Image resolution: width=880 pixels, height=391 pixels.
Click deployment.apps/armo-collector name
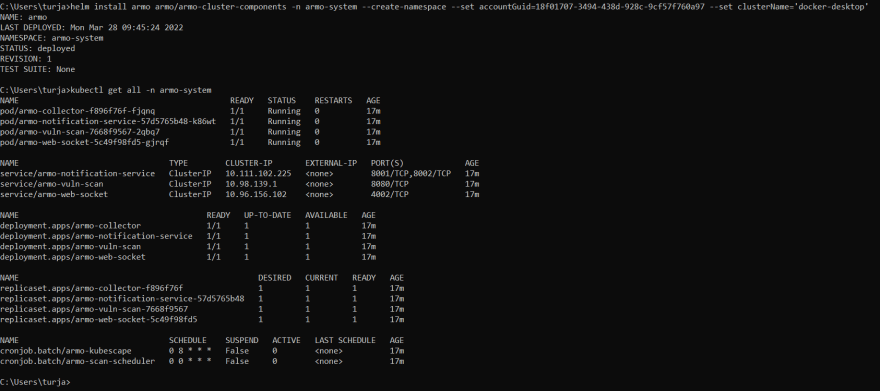pos(70,226)
